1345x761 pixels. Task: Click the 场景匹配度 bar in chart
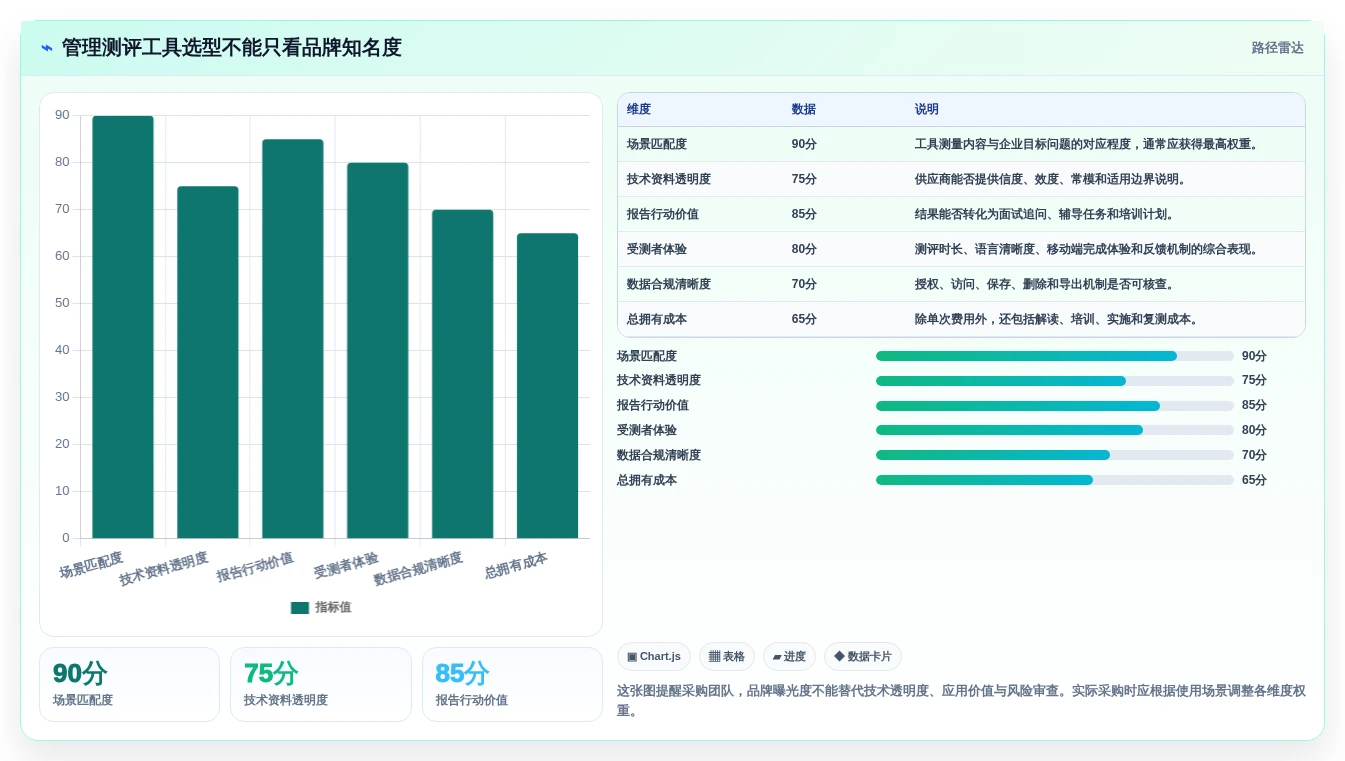123,327
